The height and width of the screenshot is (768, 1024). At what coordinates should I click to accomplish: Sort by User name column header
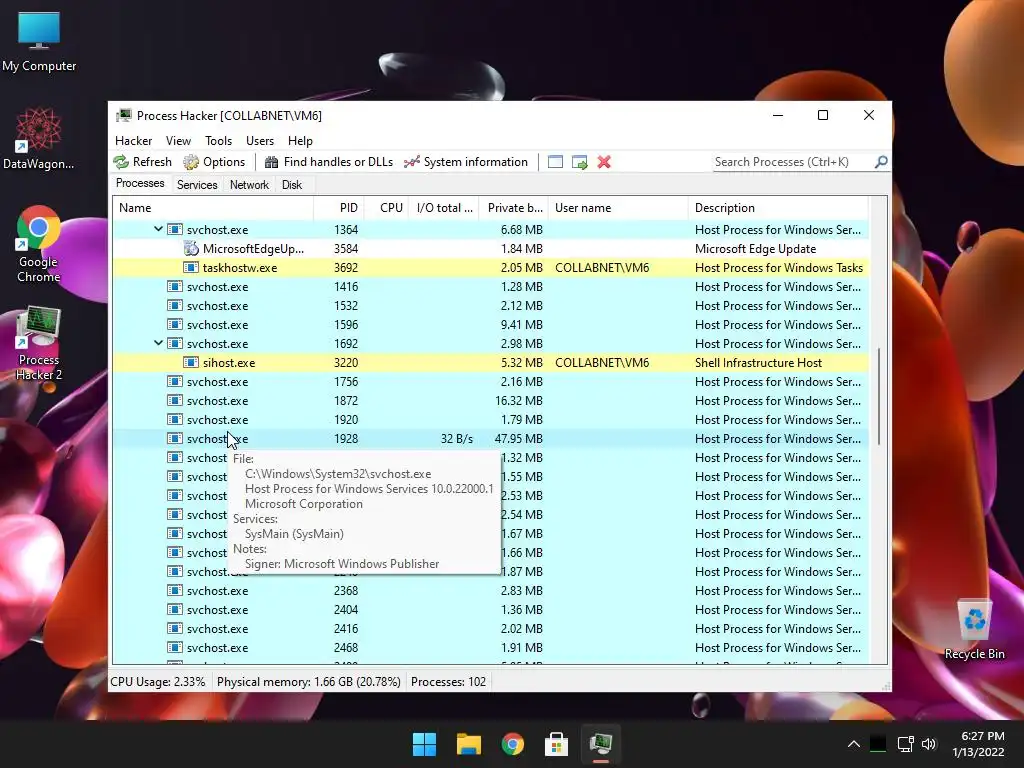coord(618,208)
